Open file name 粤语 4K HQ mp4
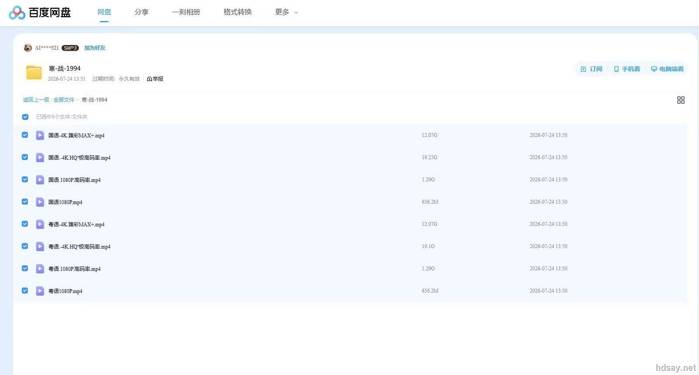Screen dimensions: 699x375 coord(79,247)
